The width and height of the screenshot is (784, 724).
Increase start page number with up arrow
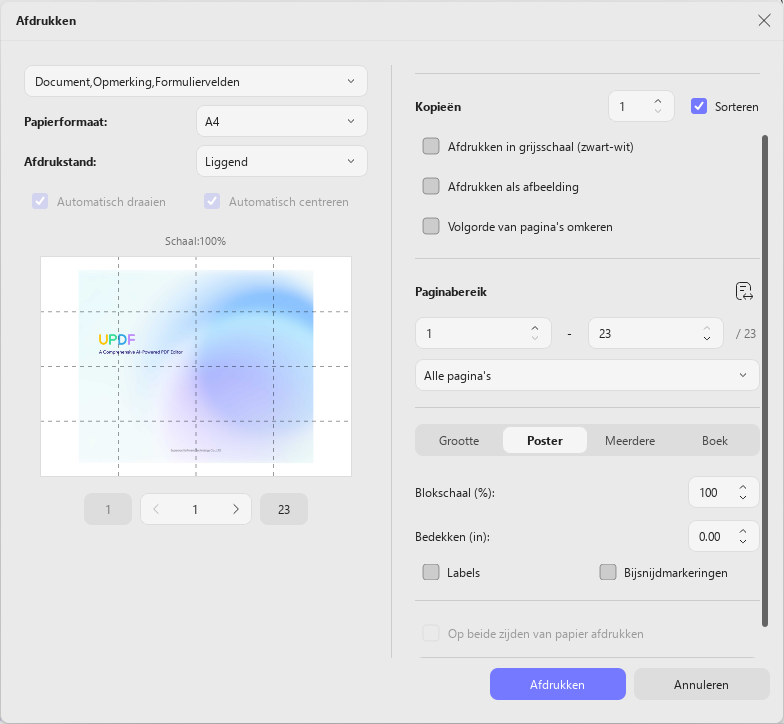tap(535, 328)
